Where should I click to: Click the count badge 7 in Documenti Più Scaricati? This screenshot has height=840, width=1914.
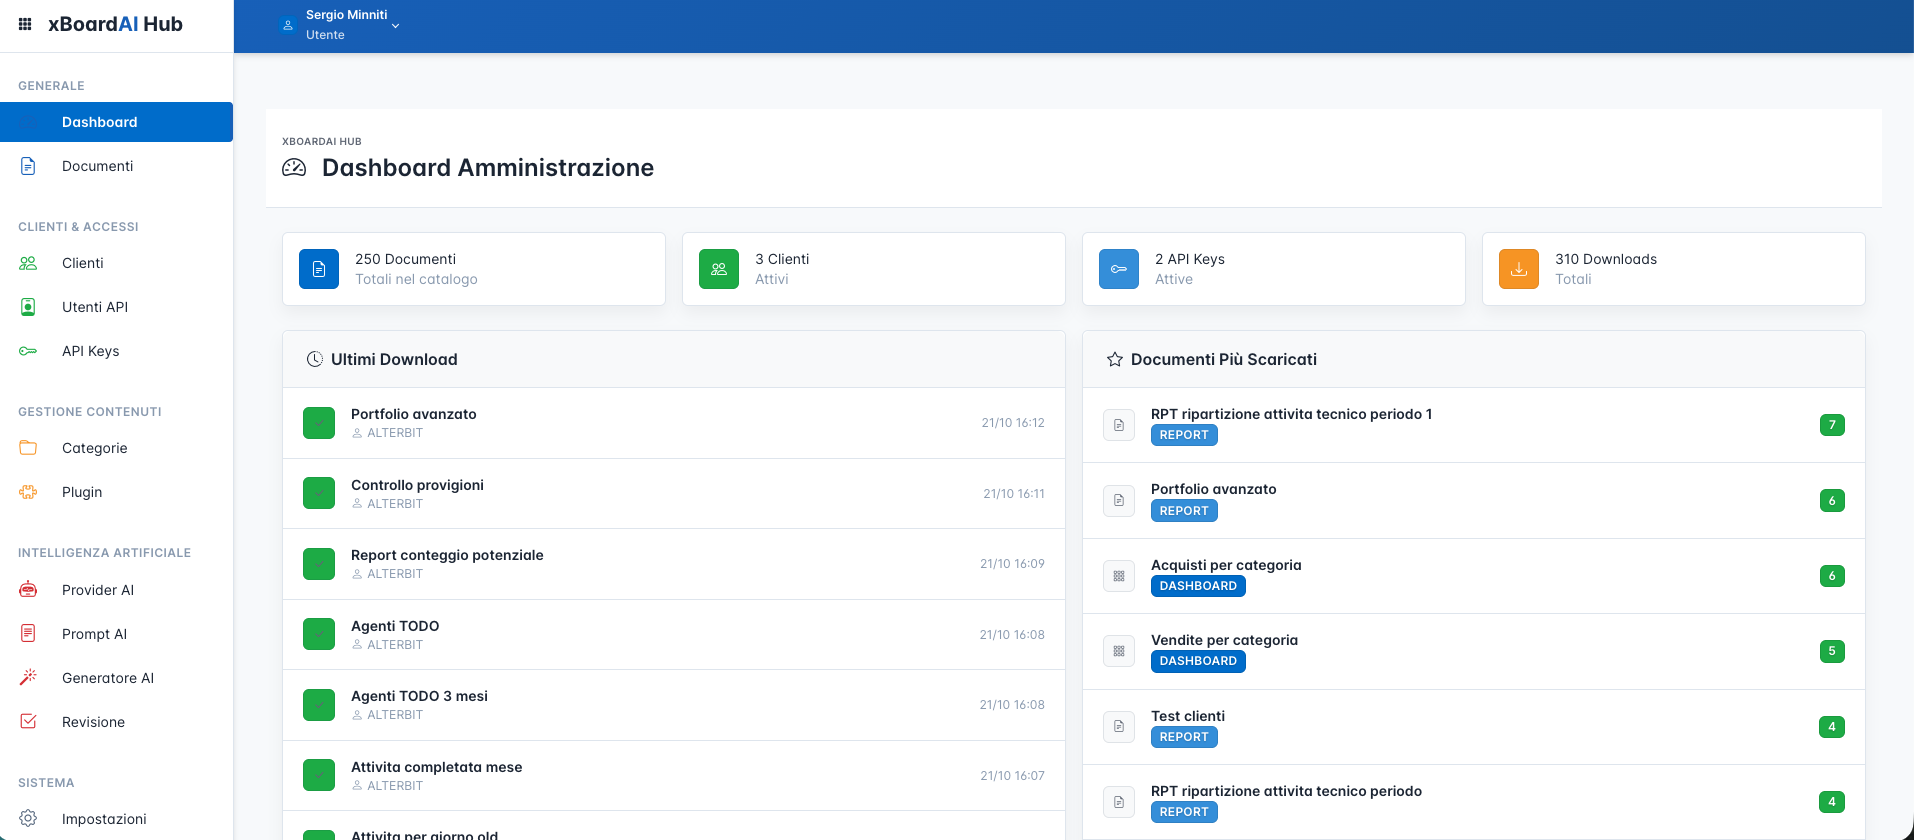pyautogui.click(x=1832, y=425)
